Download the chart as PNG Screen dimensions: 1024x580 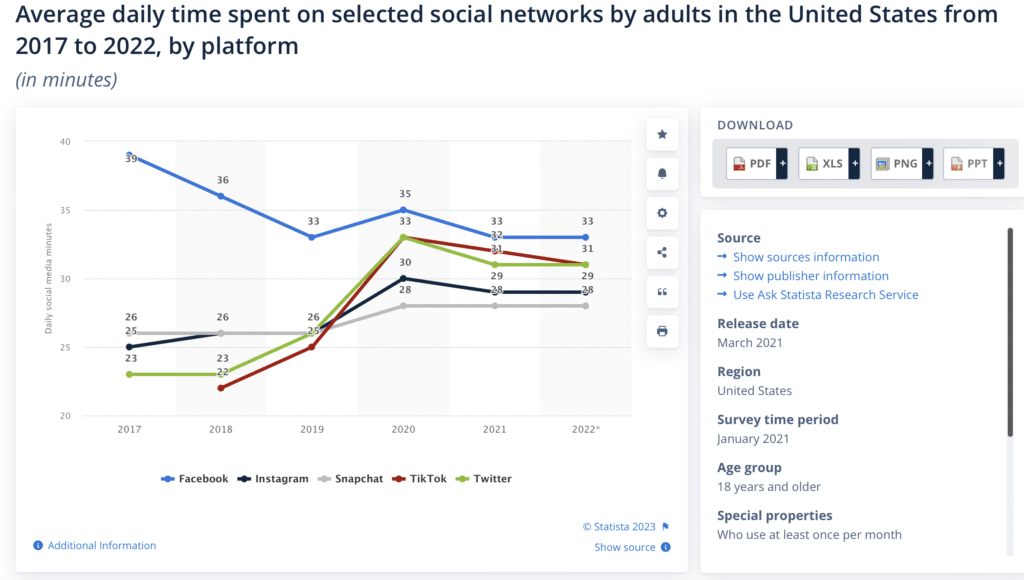click(896, 163)
